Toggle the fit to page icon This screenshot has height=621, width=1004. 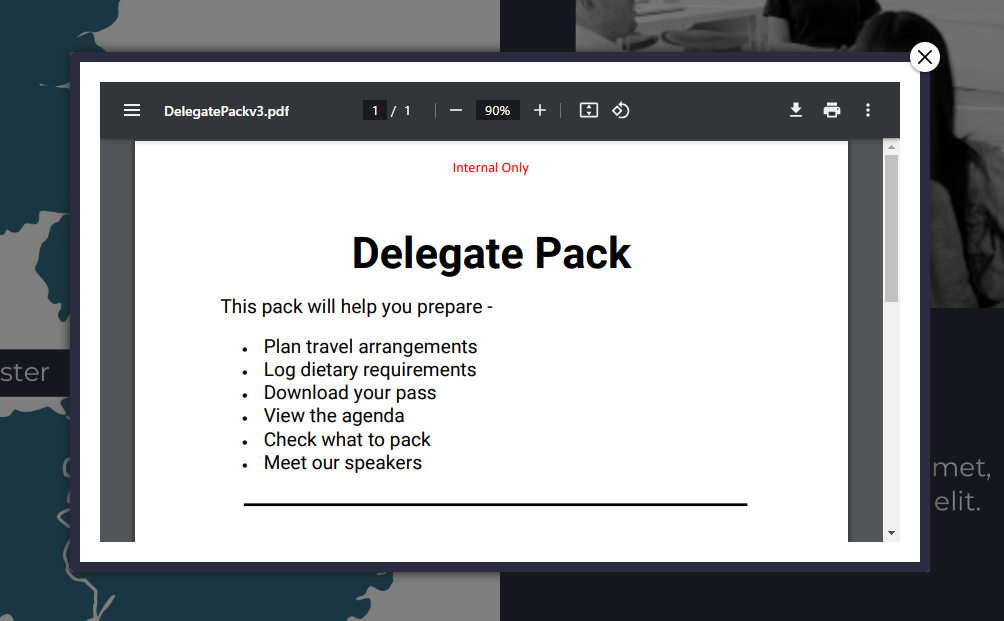click(589, 110)
